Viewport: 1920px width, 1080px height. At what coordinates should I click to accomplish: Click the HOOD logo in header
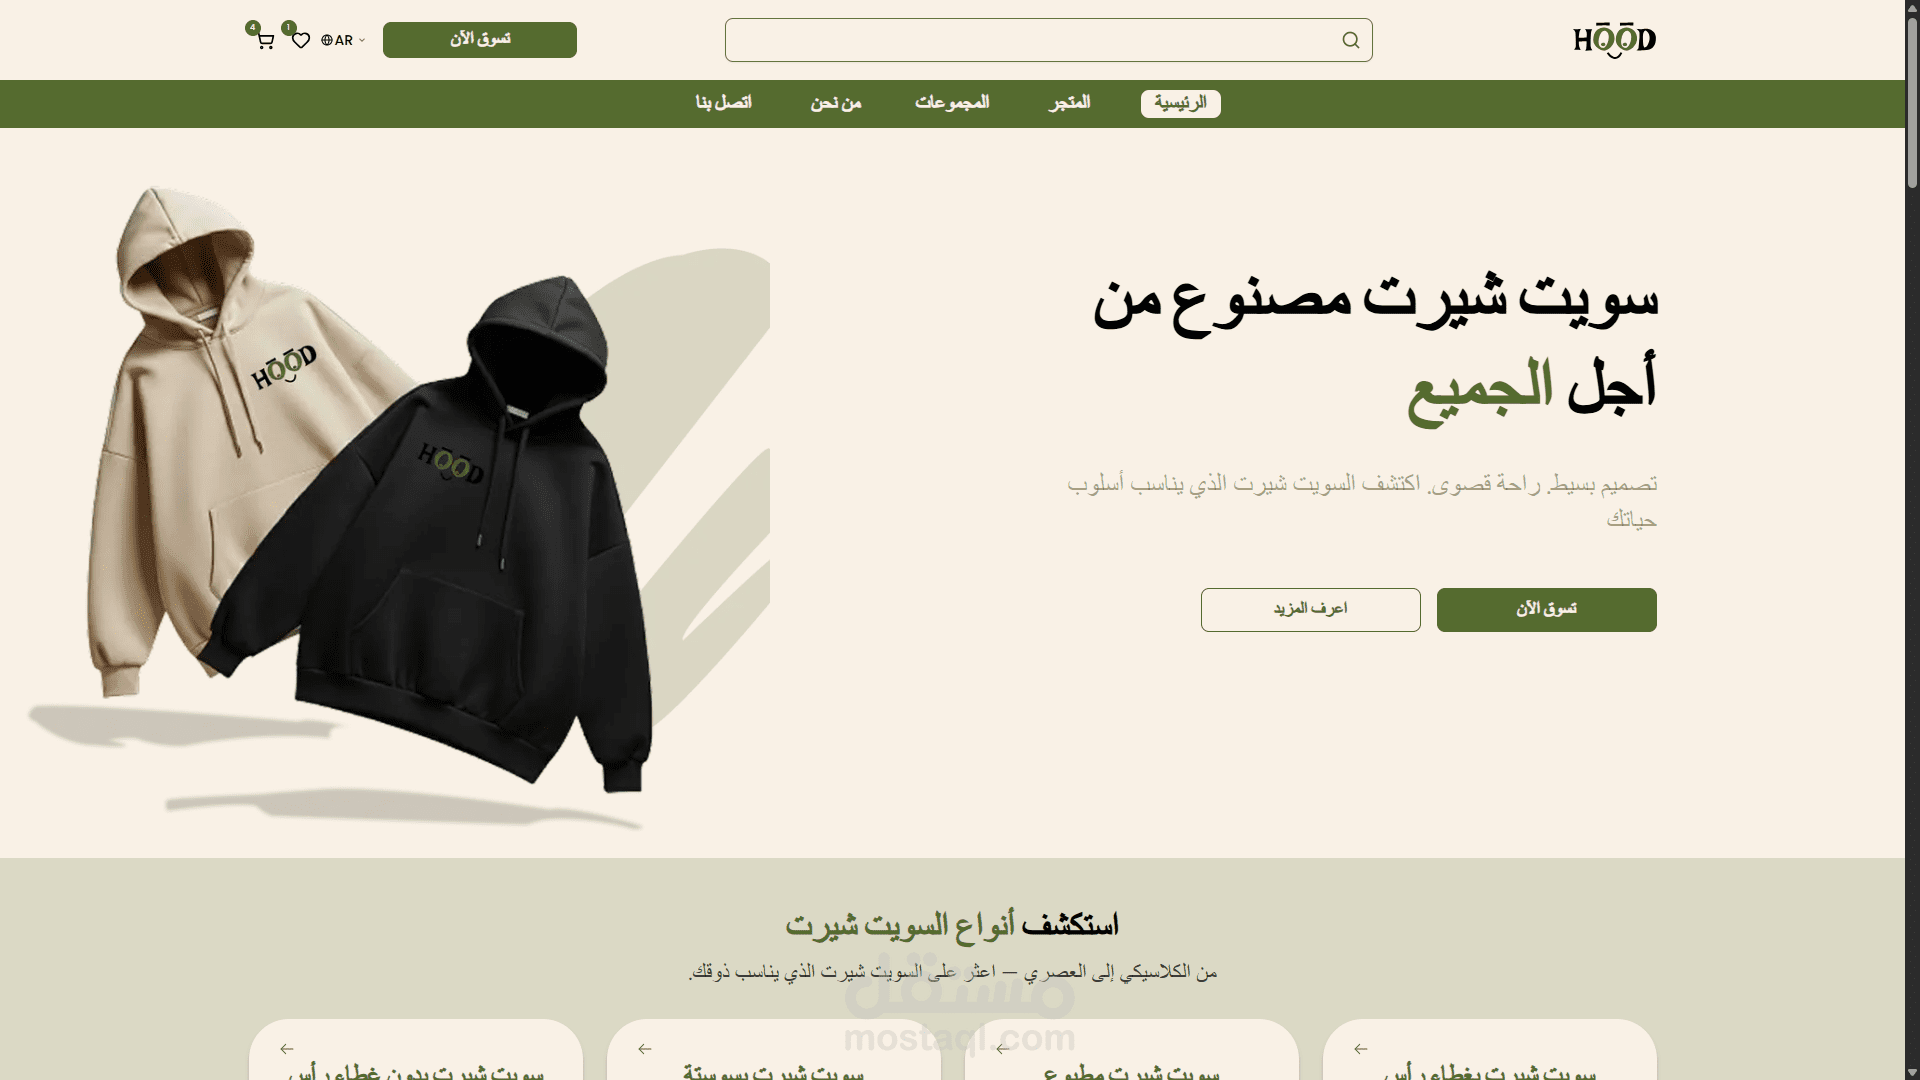pyautogui.click(x=1614, y=40)
